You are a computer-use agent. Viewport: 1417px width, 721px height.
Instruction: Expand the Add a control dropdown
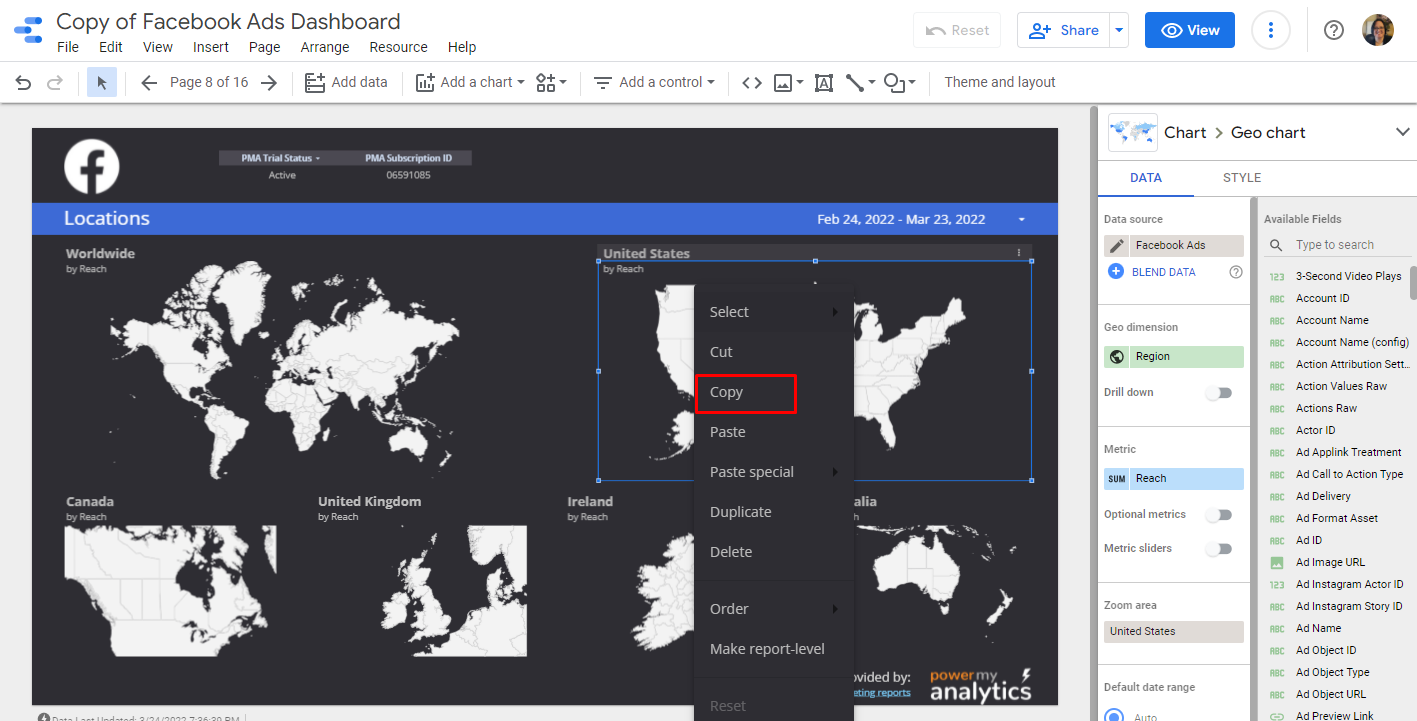655,83
